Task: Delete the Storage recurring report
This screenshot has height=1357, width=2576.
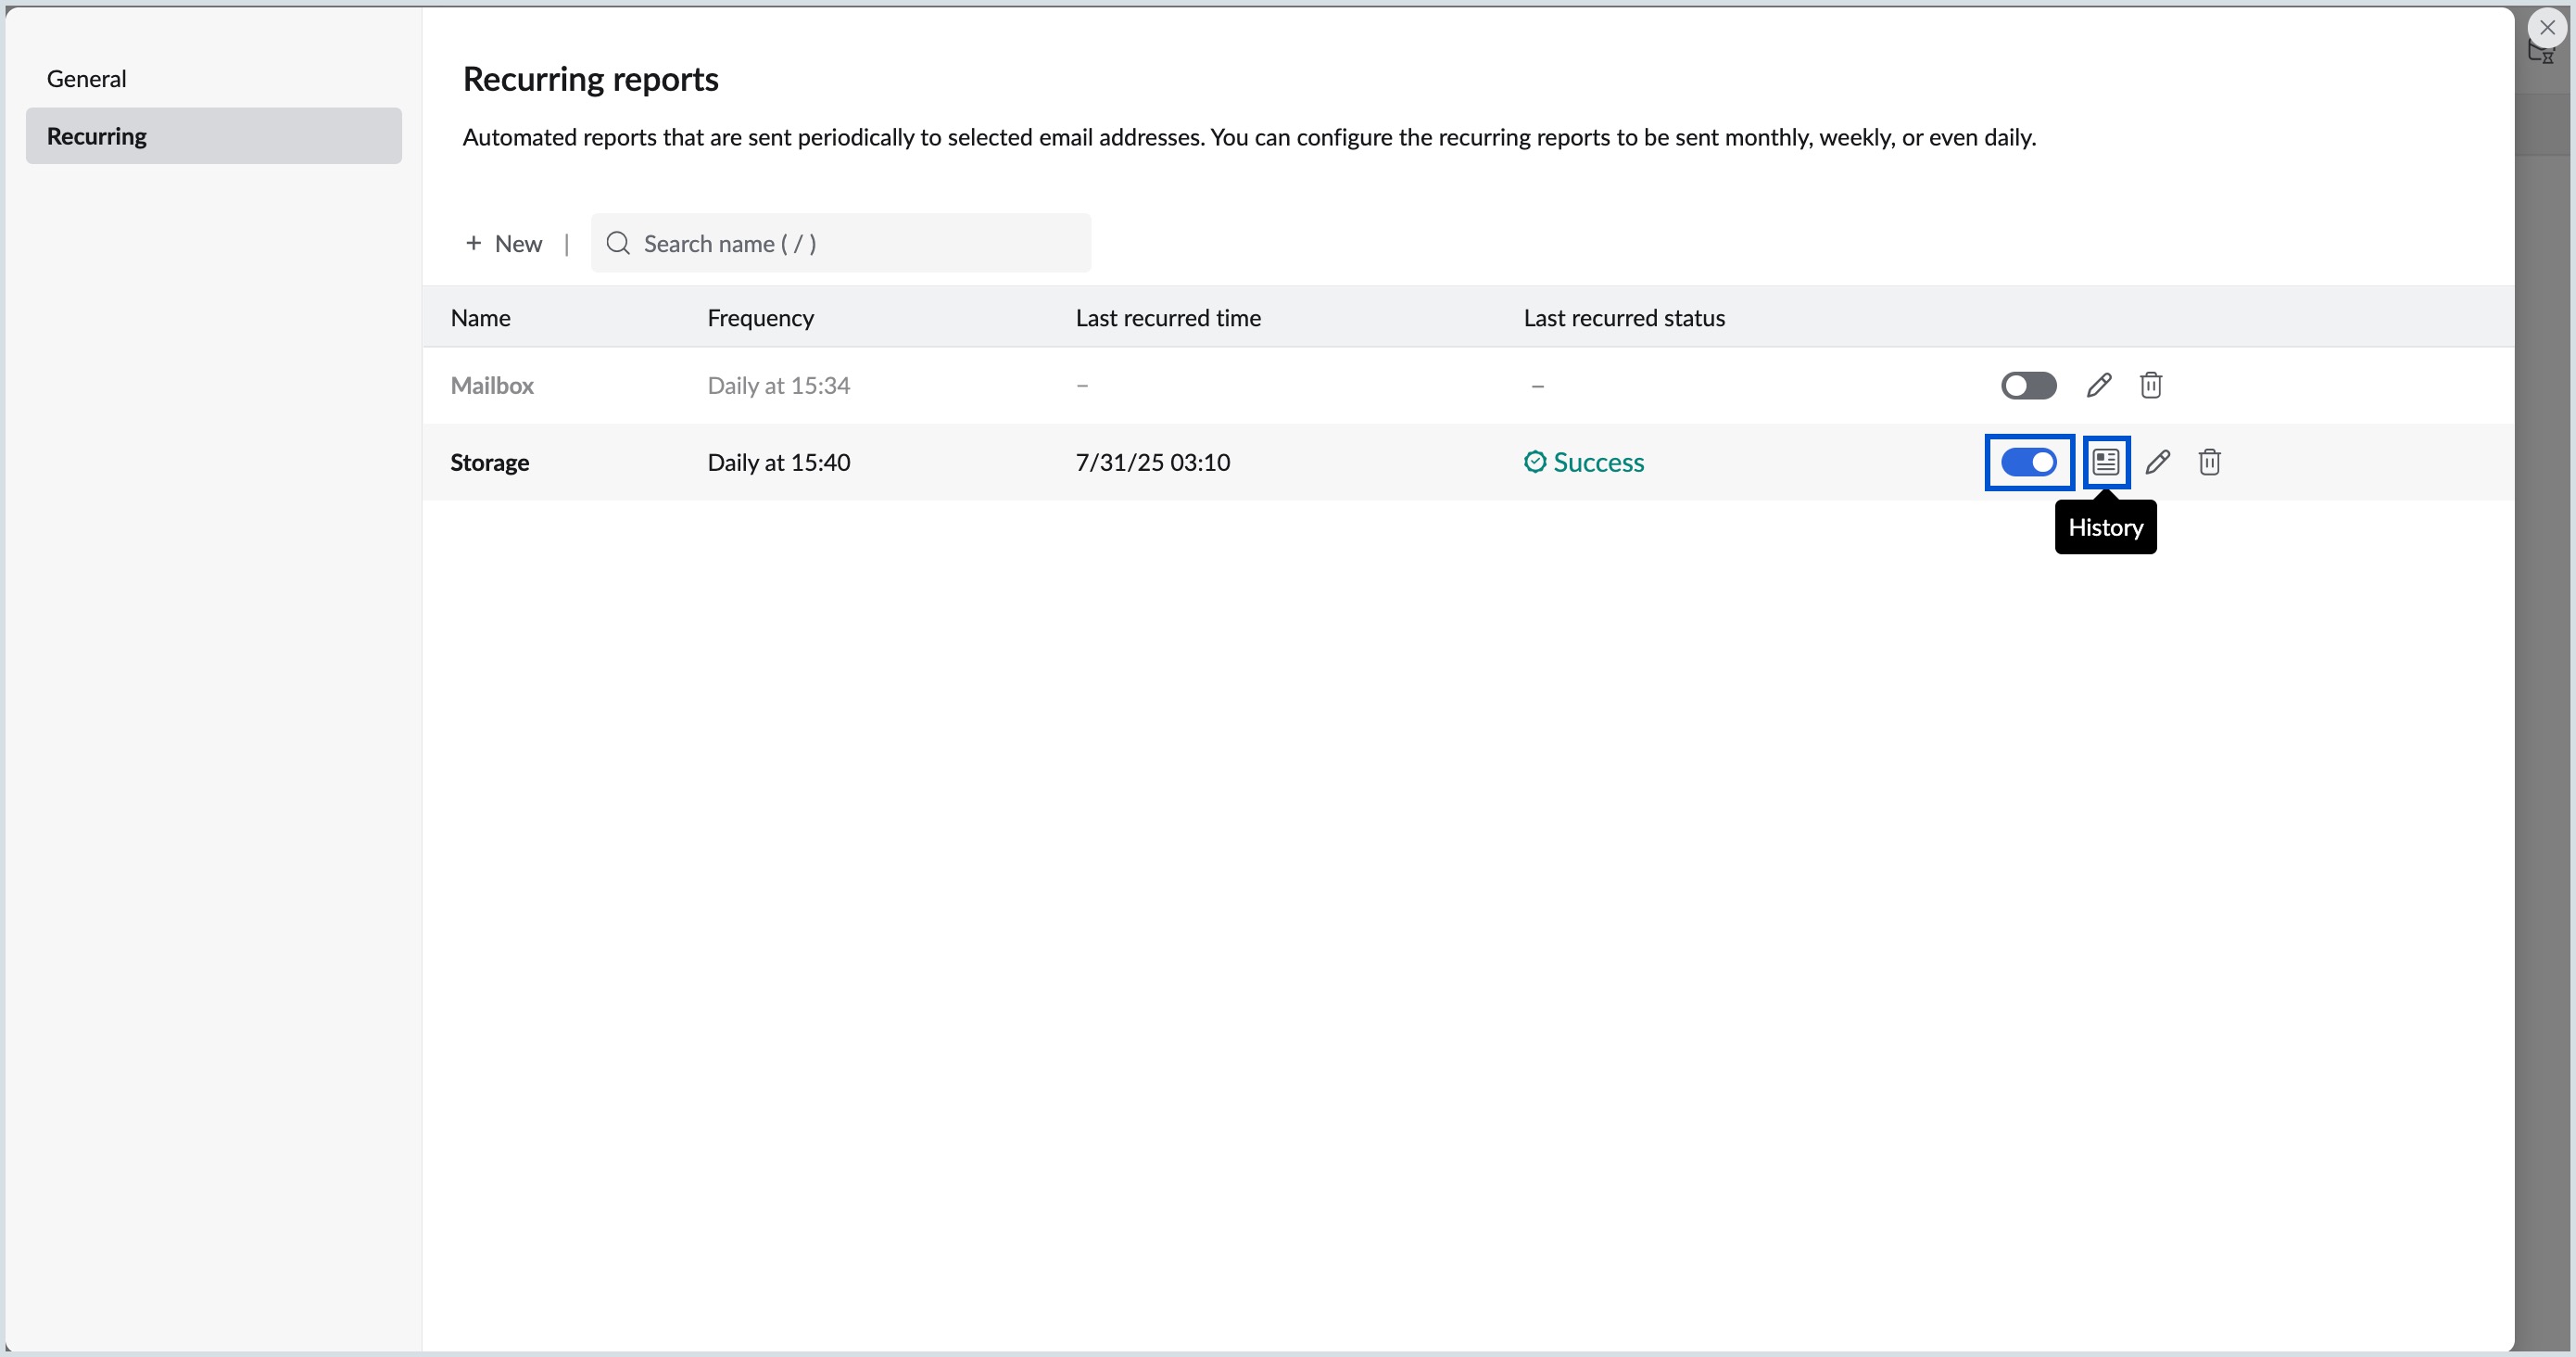Action: pos(2210,462)
